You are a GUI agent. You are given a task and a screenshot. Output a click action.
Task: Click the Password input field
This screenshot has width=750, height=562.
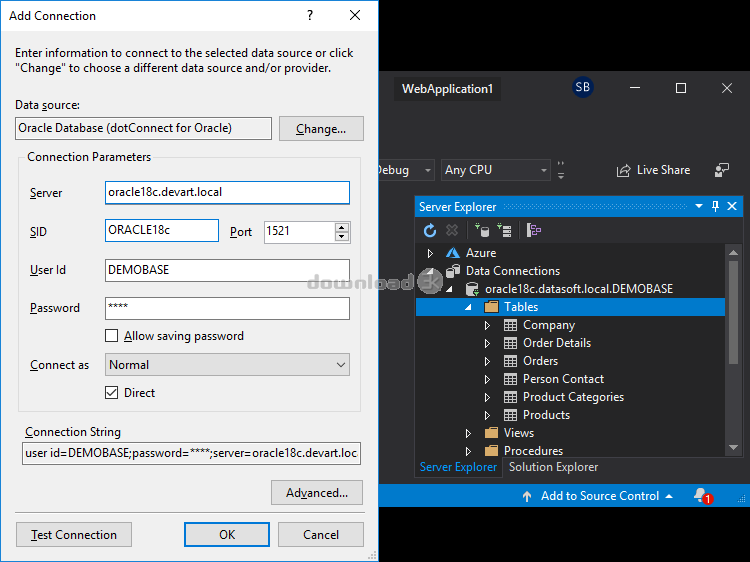227,308
